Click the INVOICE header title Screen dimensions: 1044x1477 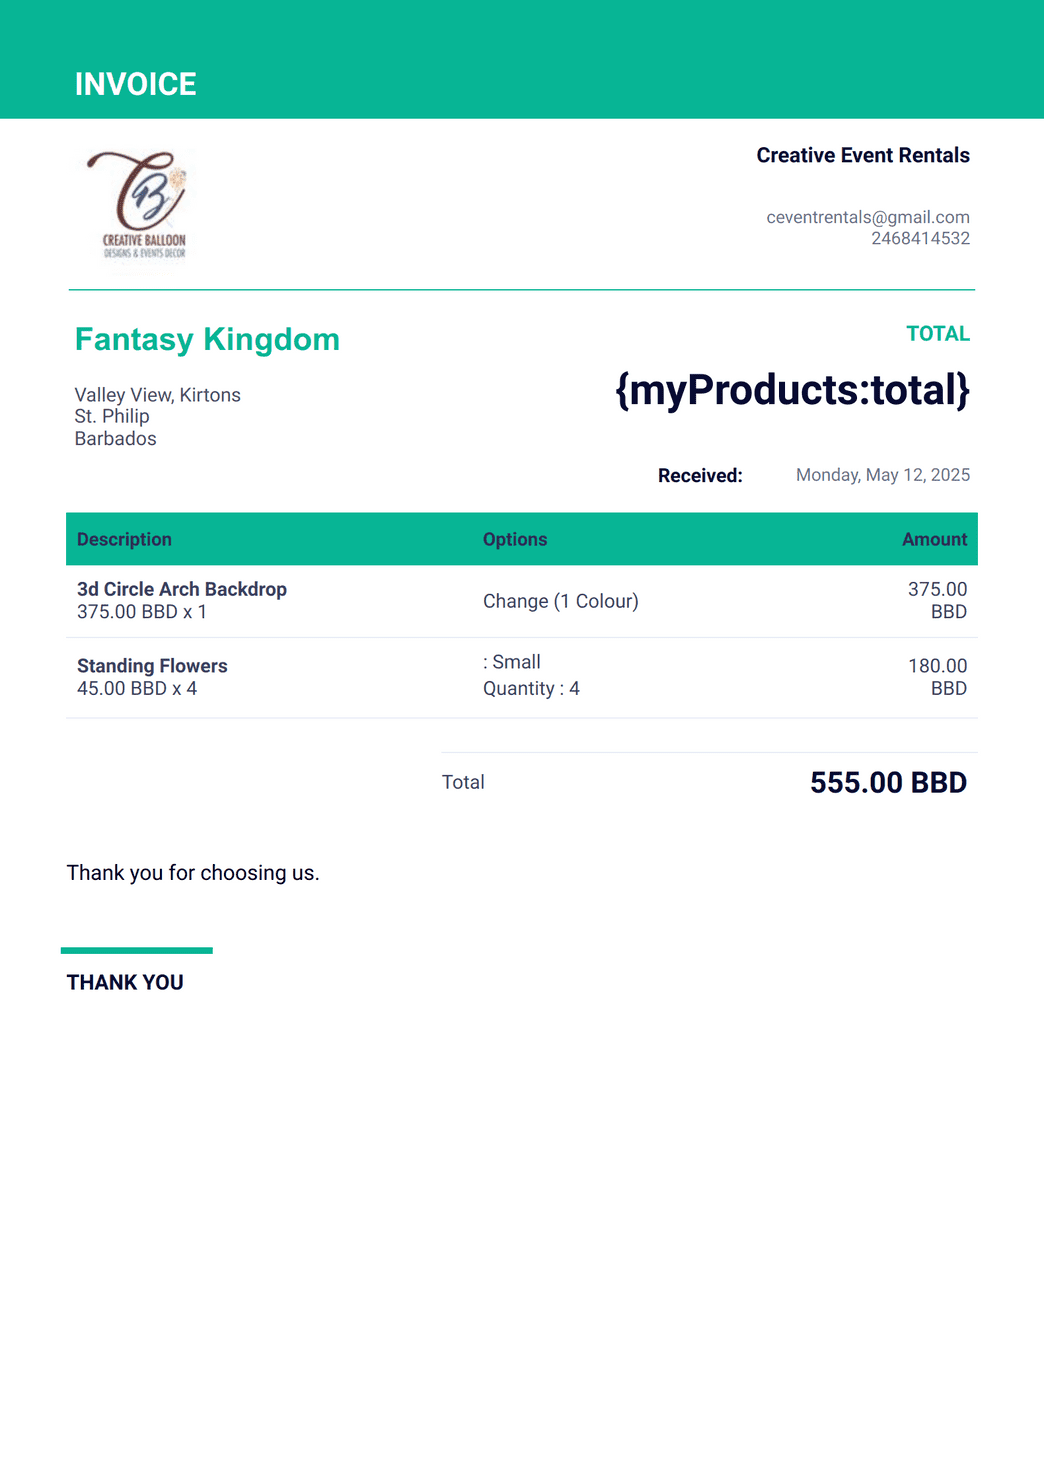coord(136,84)
